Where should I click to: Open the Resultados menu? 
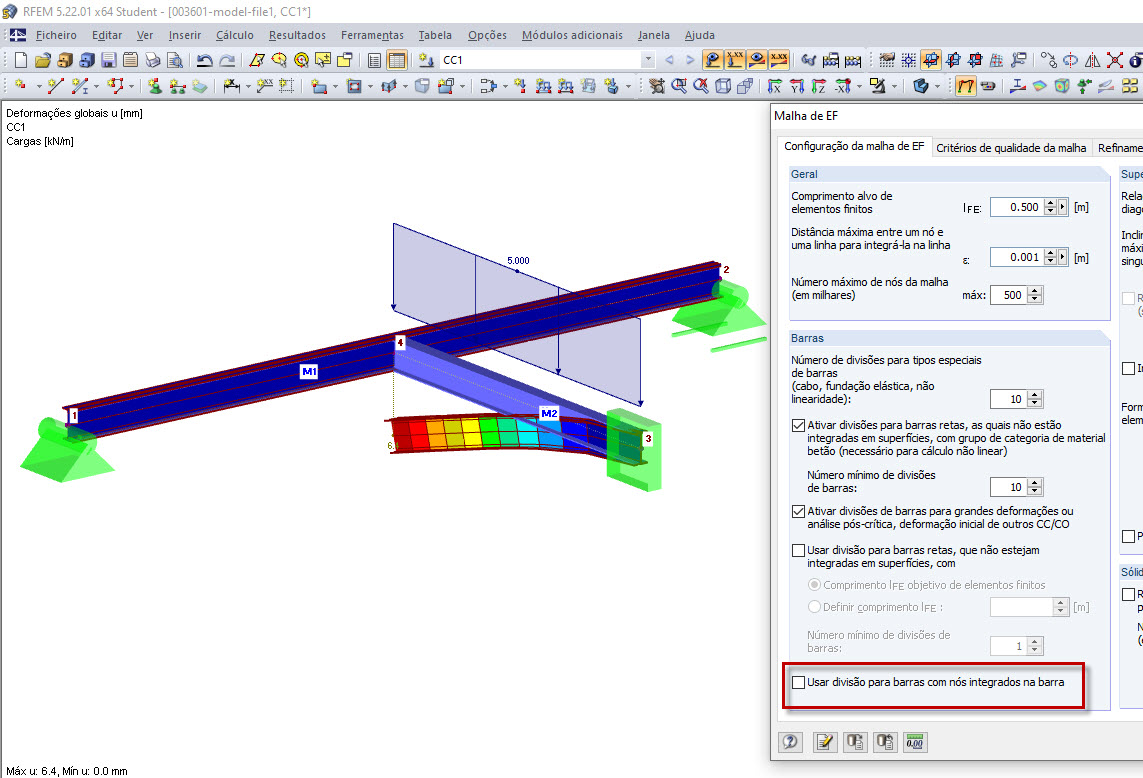(x=297, y=35)
